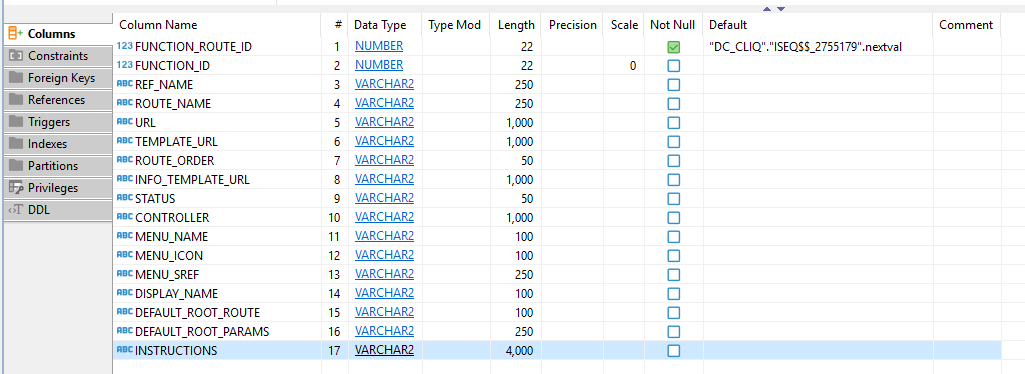This screenshot has height=374, width=1025.
Task: Enable Not Null for TEMPLATE_URL
Action: (x=673, y=142)
